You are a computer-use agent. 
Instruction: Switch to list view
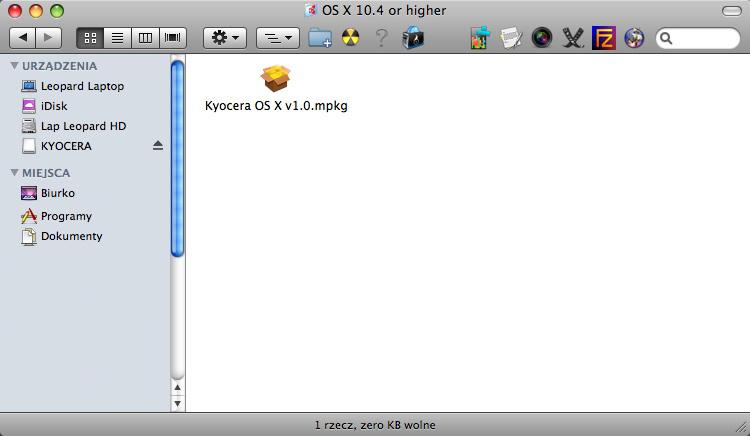[x=117, y=38]
